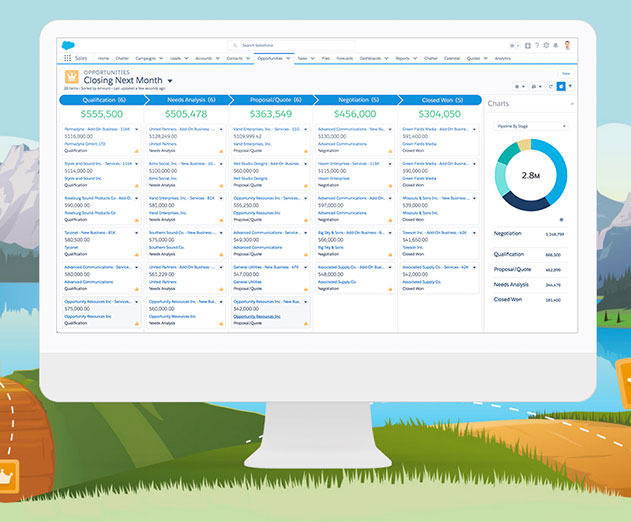Click the $555,500 Qualification total
This screenshot has width=631, height=522.
click(101, 114)
